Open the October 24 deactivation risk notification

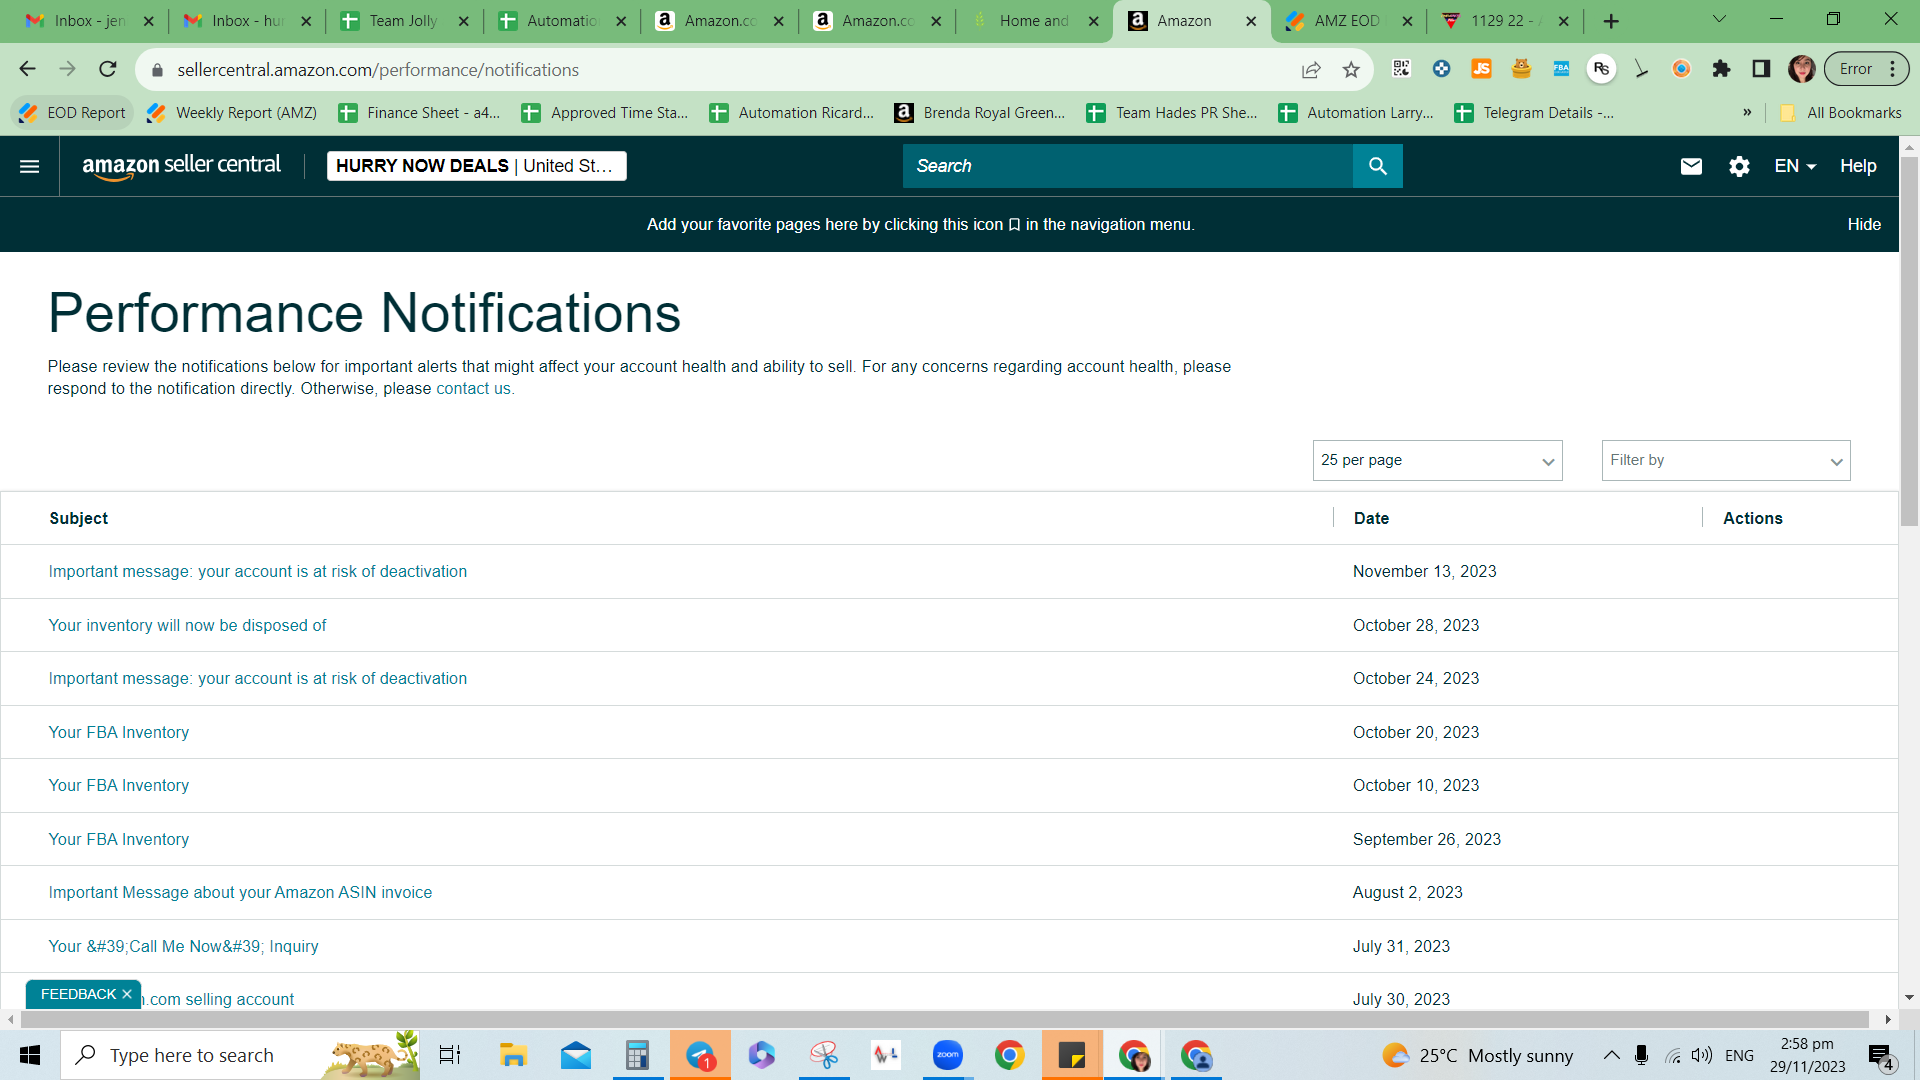pyautogui.click(x=258, y=679)
